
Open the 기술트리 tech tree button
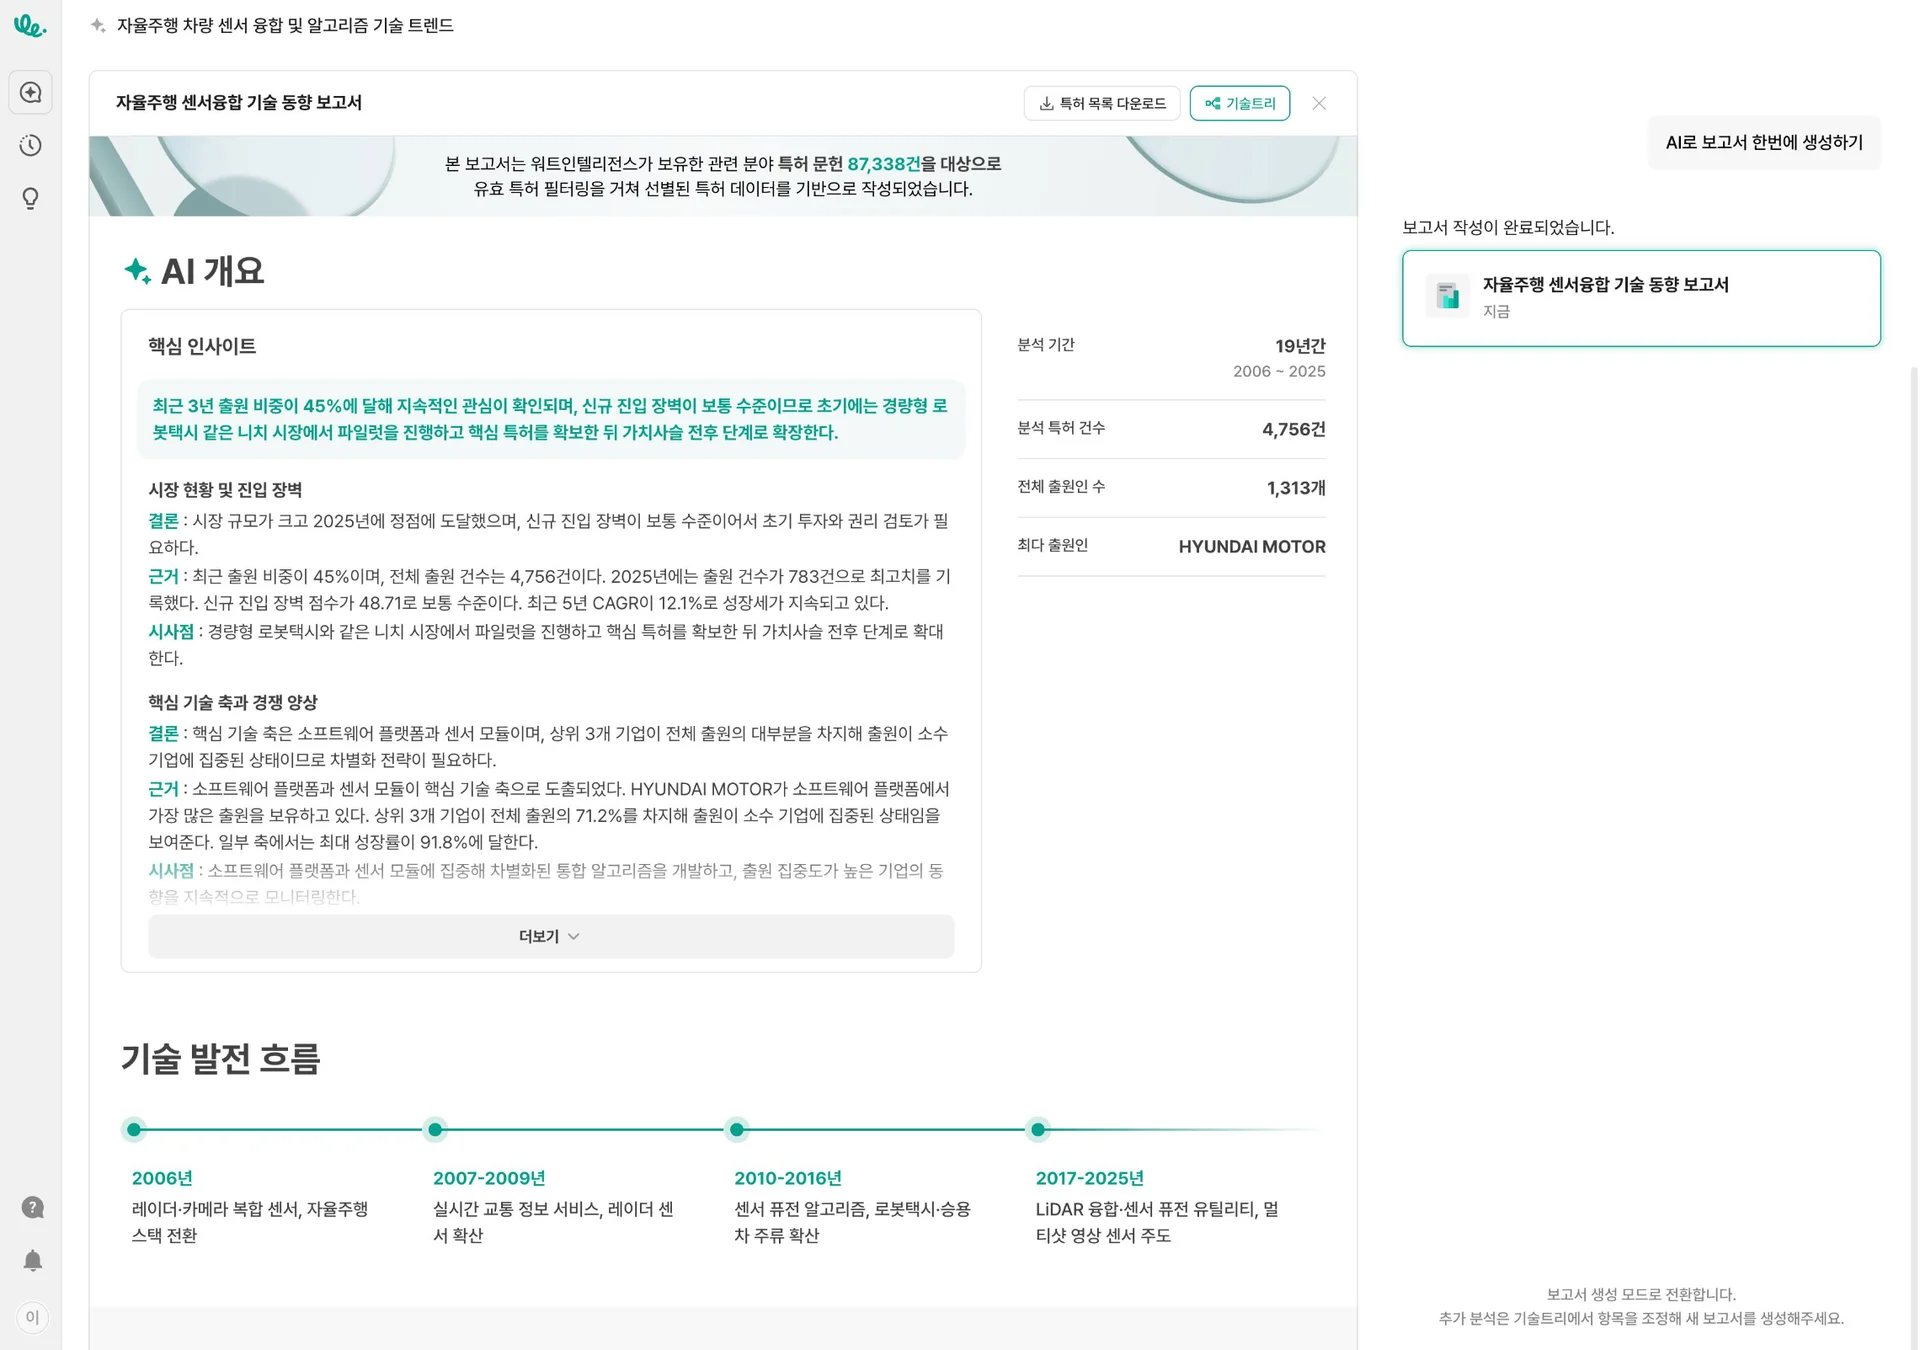coord(1239,104)
